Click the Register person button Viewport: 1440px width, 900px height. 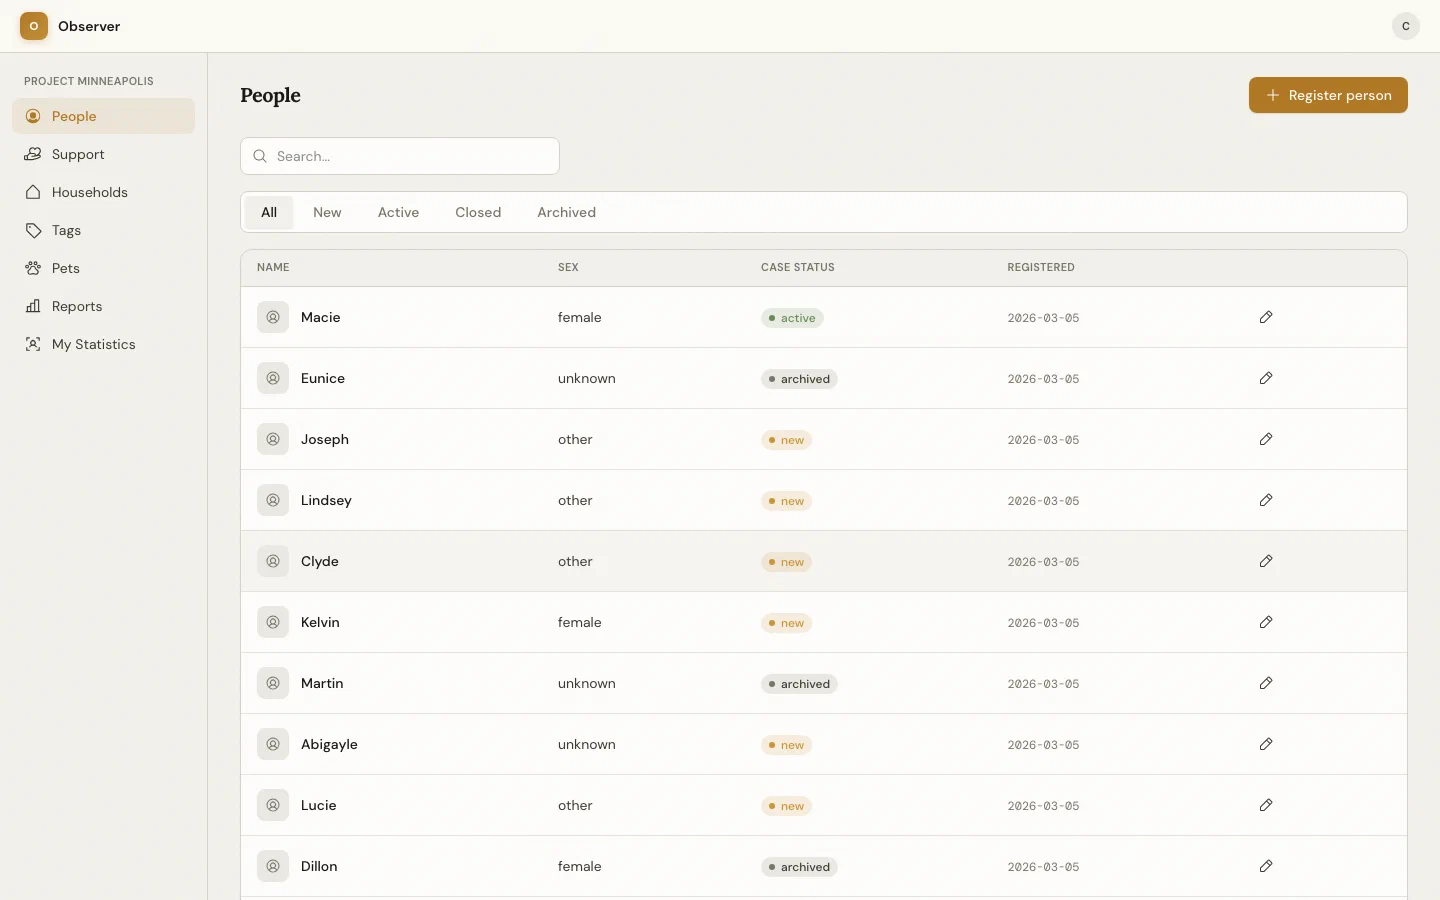pos(1328,95)
